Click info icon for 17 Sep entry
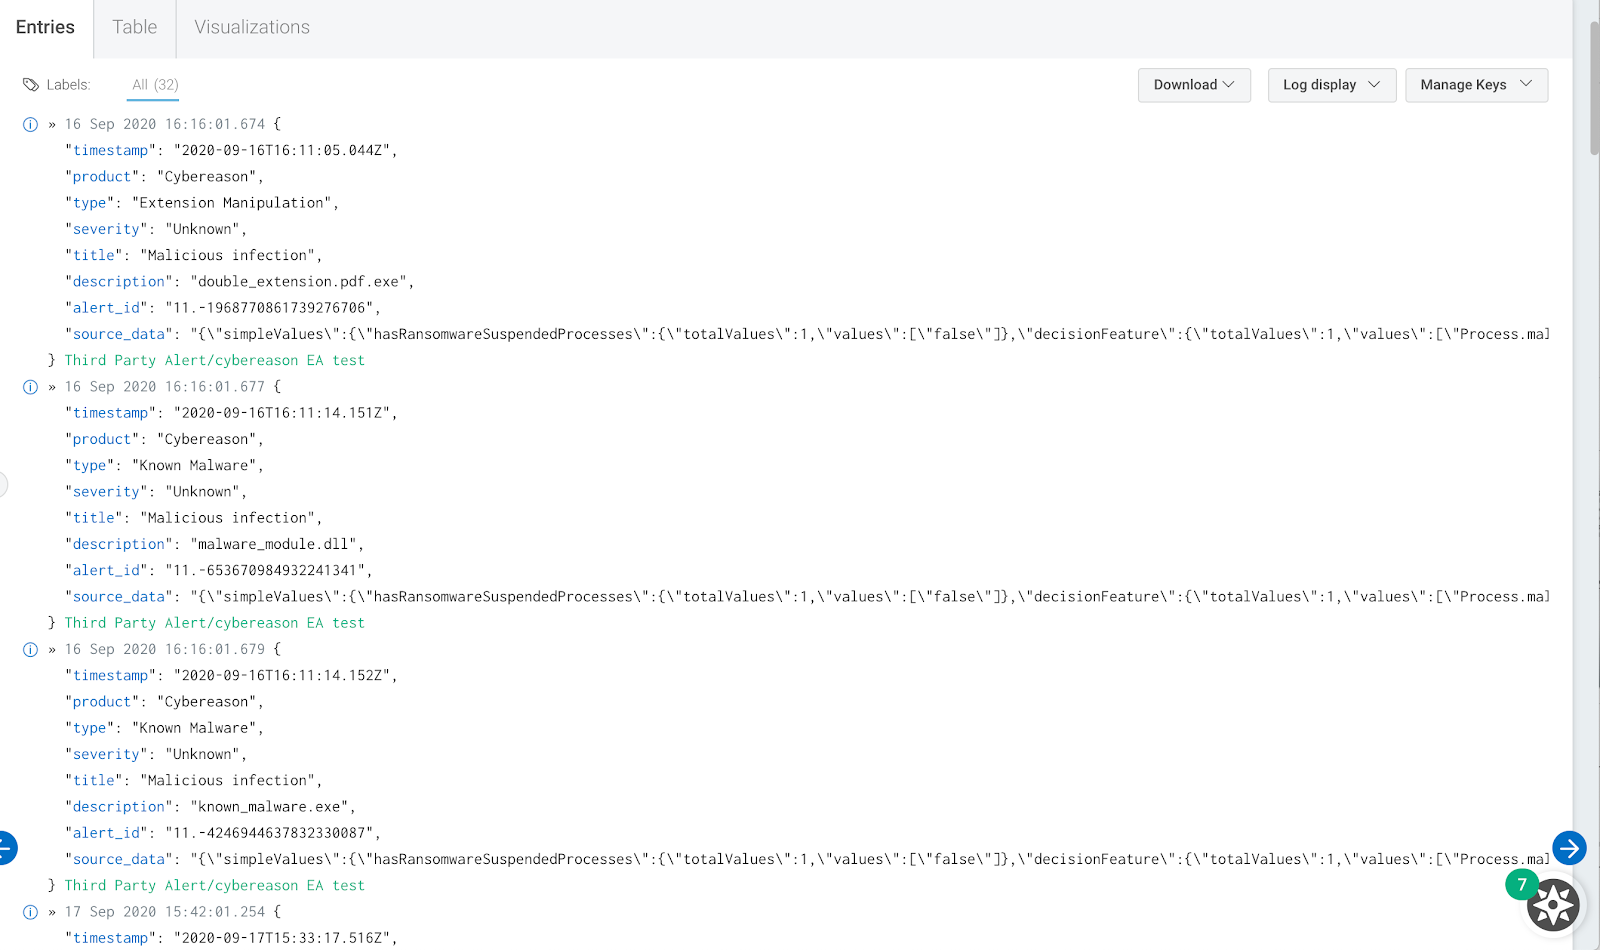1600x950 pixels. pyautogui.click(x=30, y=912)
